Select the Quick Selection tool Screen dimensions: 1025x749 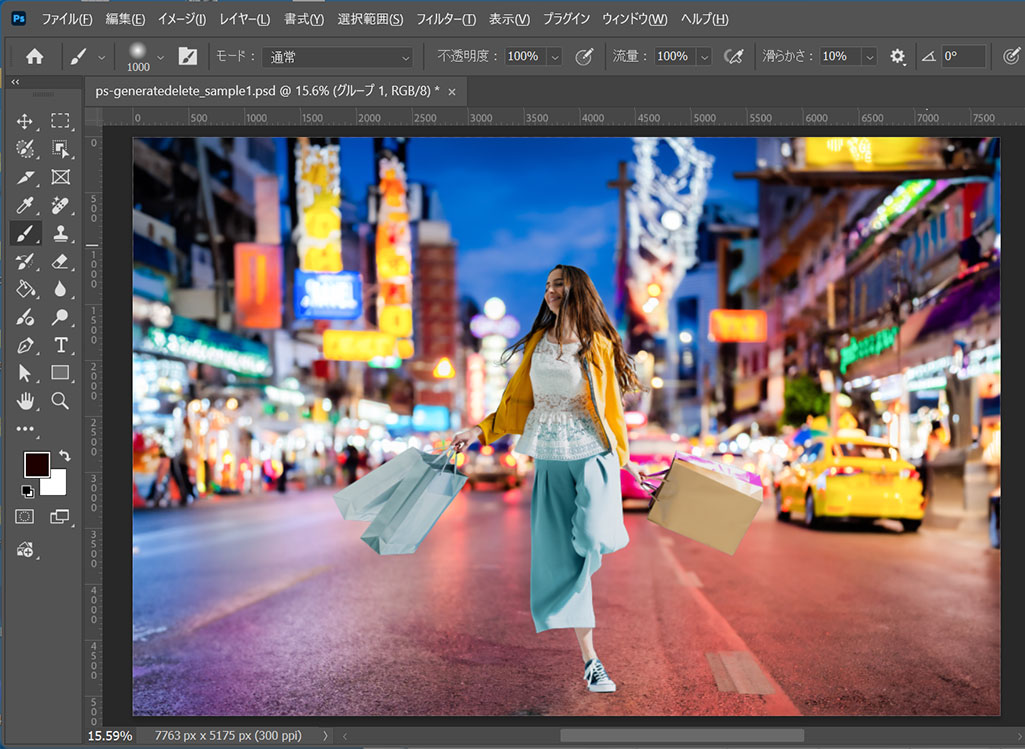[x=25, y=149]
